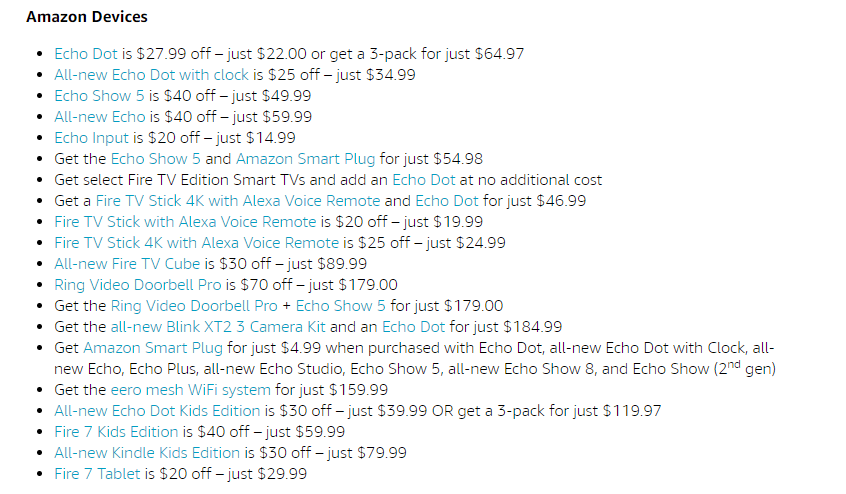Select the All-new Echo link
The height and width of the screenshot is (494, 846).
point(100,117)
